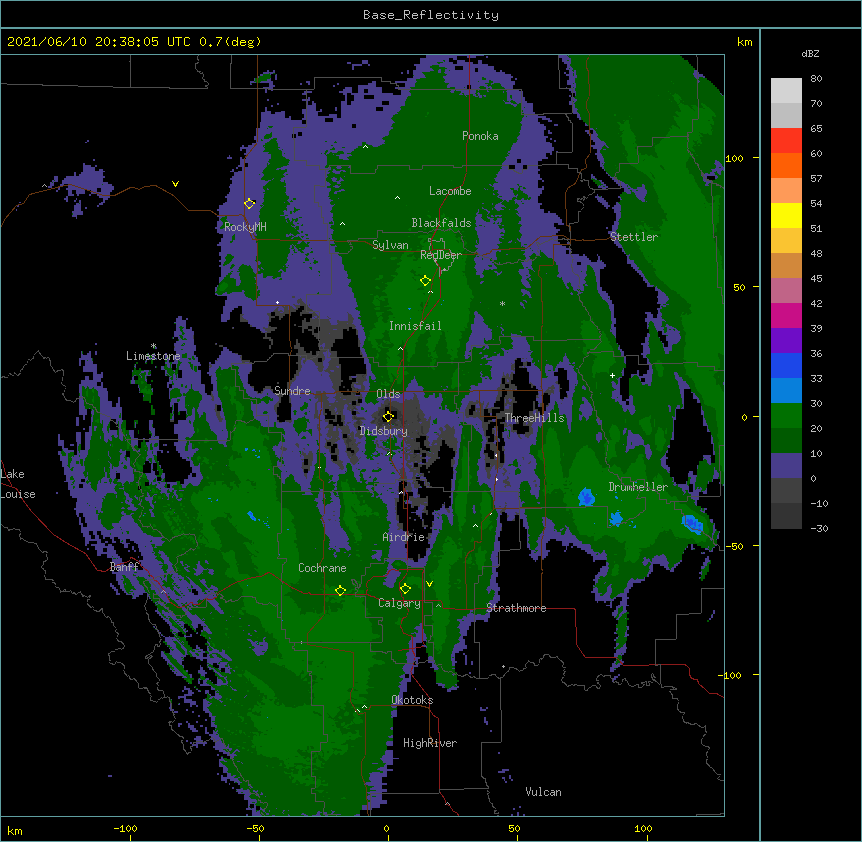Click the RockyMH label
The width and height of the screenshot is (862, 842).
pos(245,226)
